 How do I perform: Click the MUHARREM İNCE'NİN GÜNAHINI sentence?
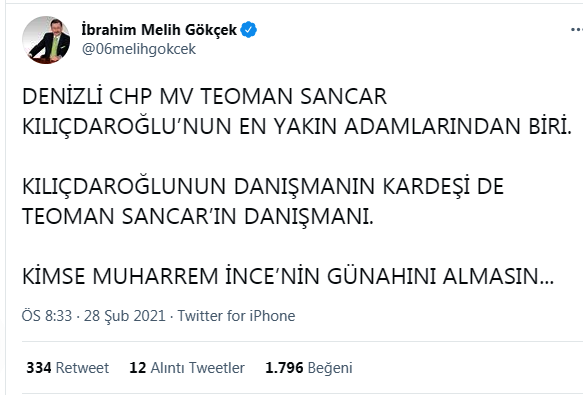click(288, 276)
